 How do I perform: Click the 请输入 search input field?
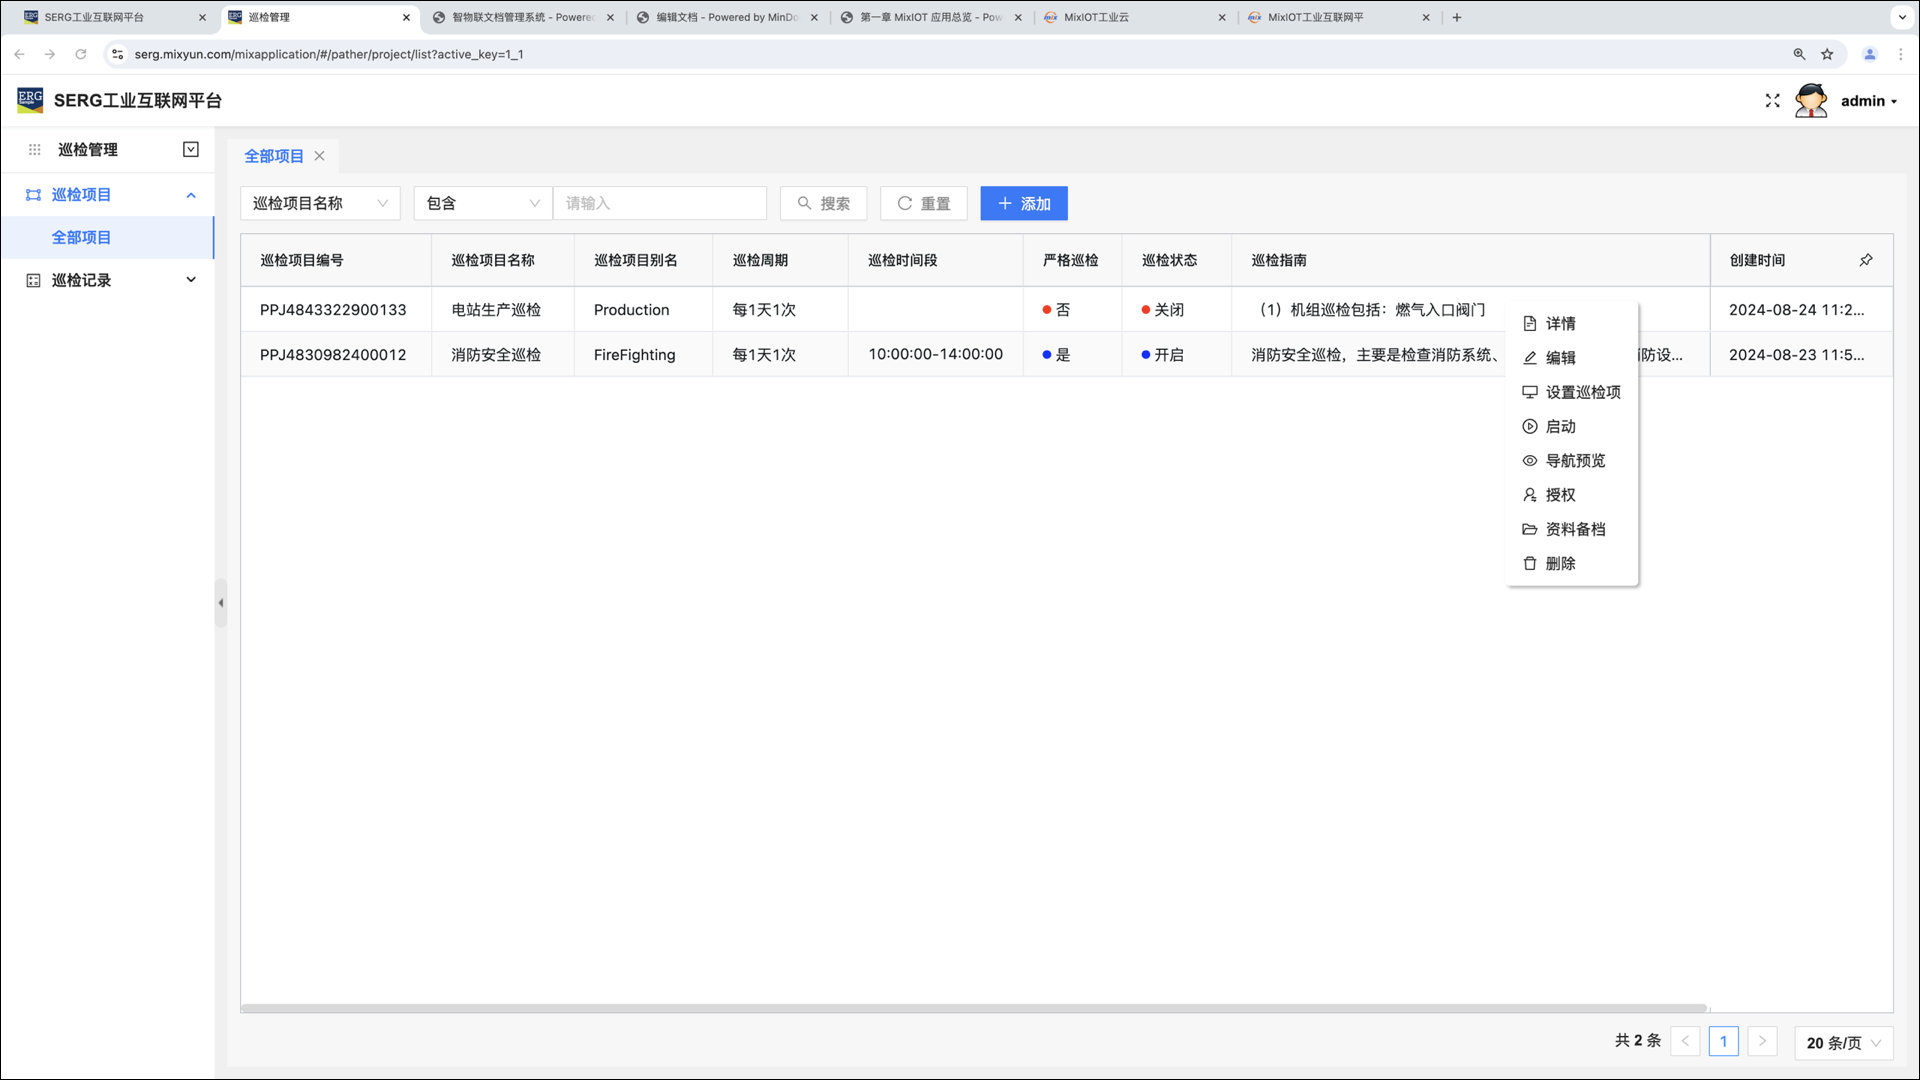659,204
